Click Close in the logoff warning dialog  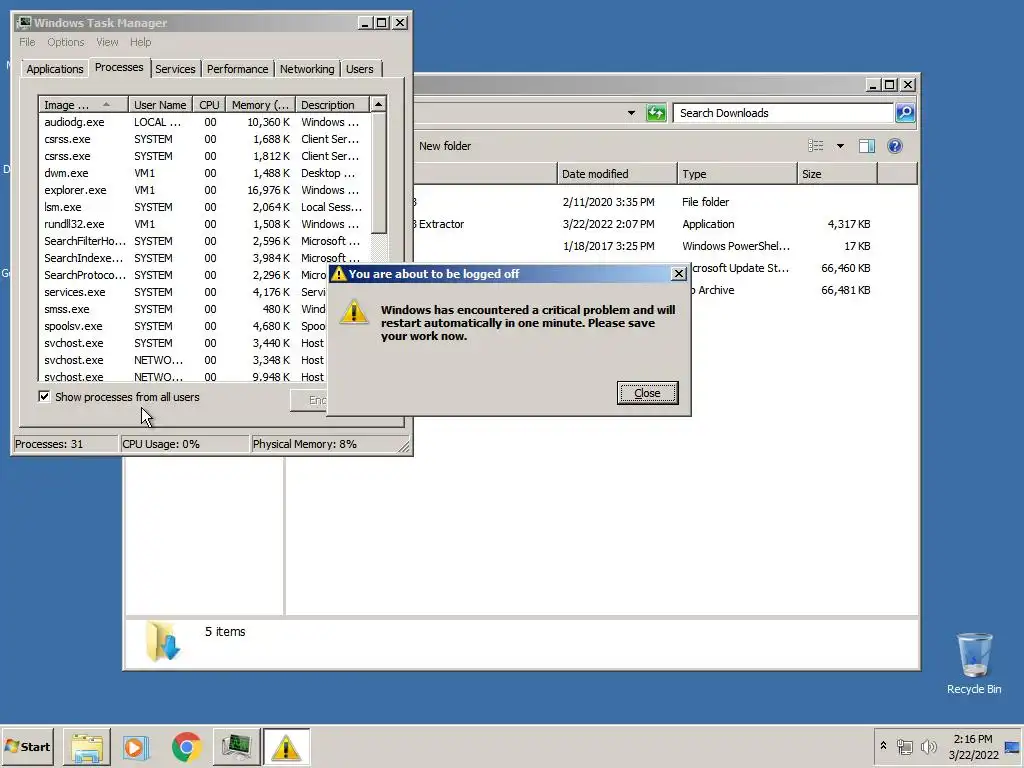coord(647,392)
